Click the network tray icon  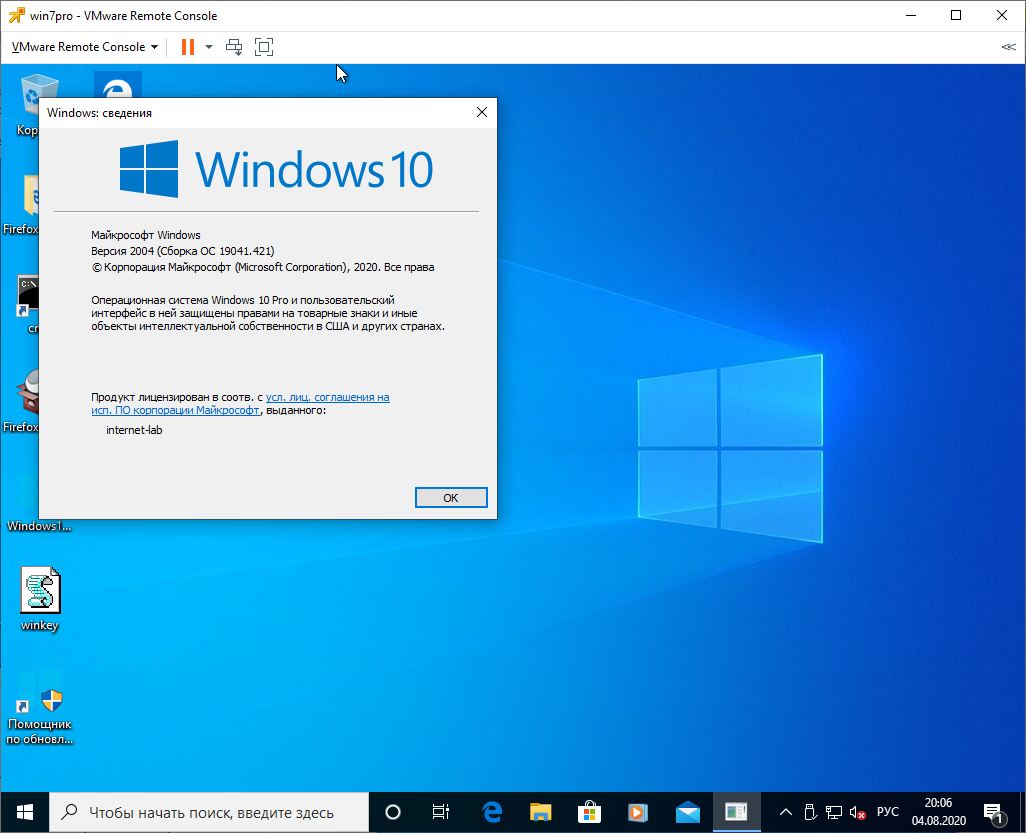tap(834, 812)
